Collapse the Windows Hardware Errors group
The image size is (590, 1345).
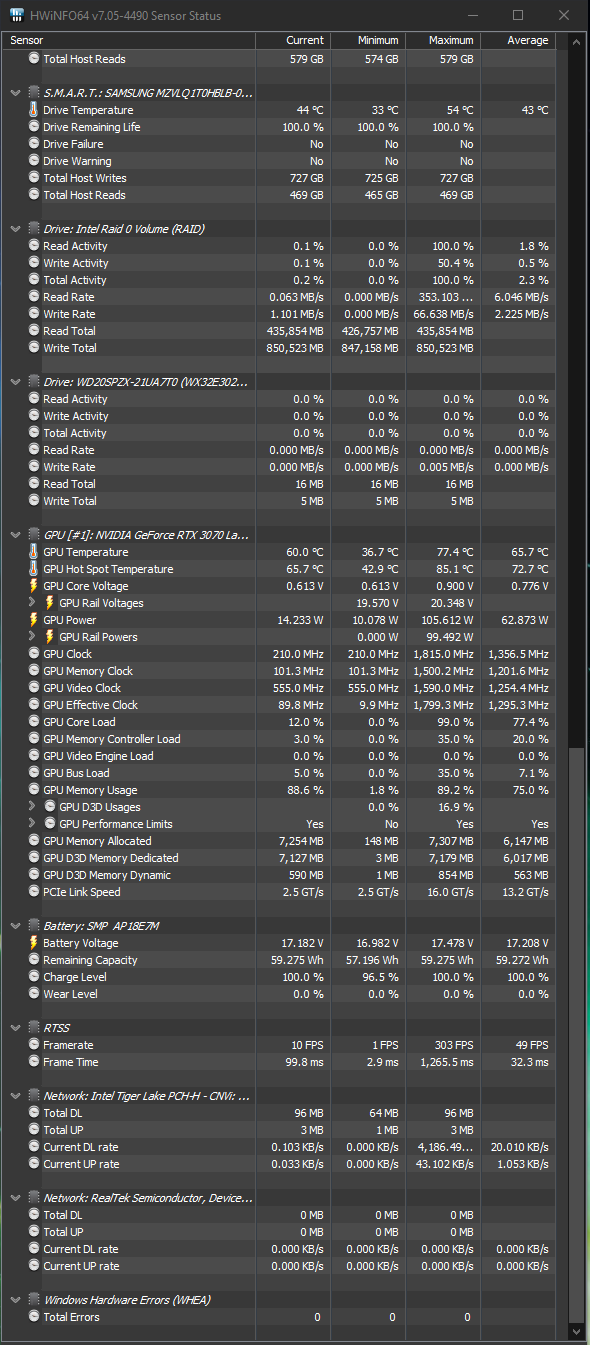coord(15,1299)
